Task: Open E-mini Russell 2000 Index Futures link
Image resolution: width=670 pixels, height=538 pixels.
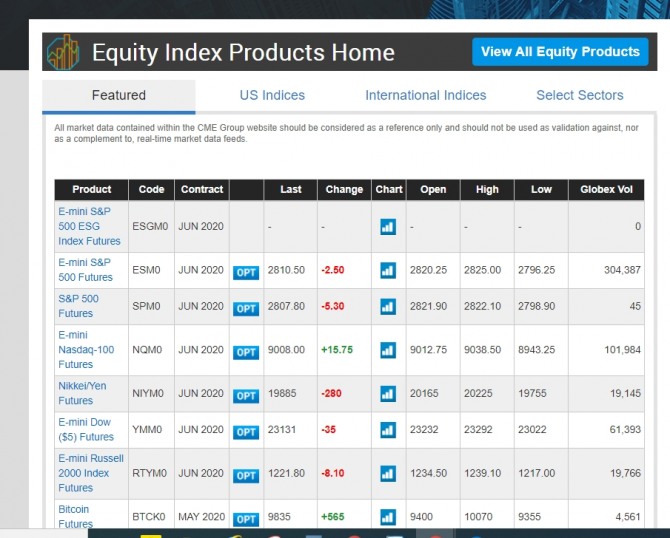Action: point(91,473)
